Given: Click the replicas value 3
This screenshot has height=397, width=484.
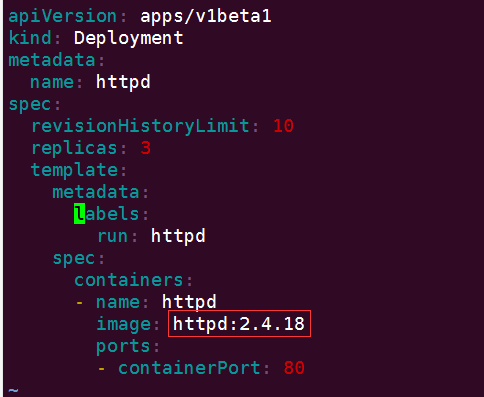Looking at the screenshot, I should click(x=145, y=148).
